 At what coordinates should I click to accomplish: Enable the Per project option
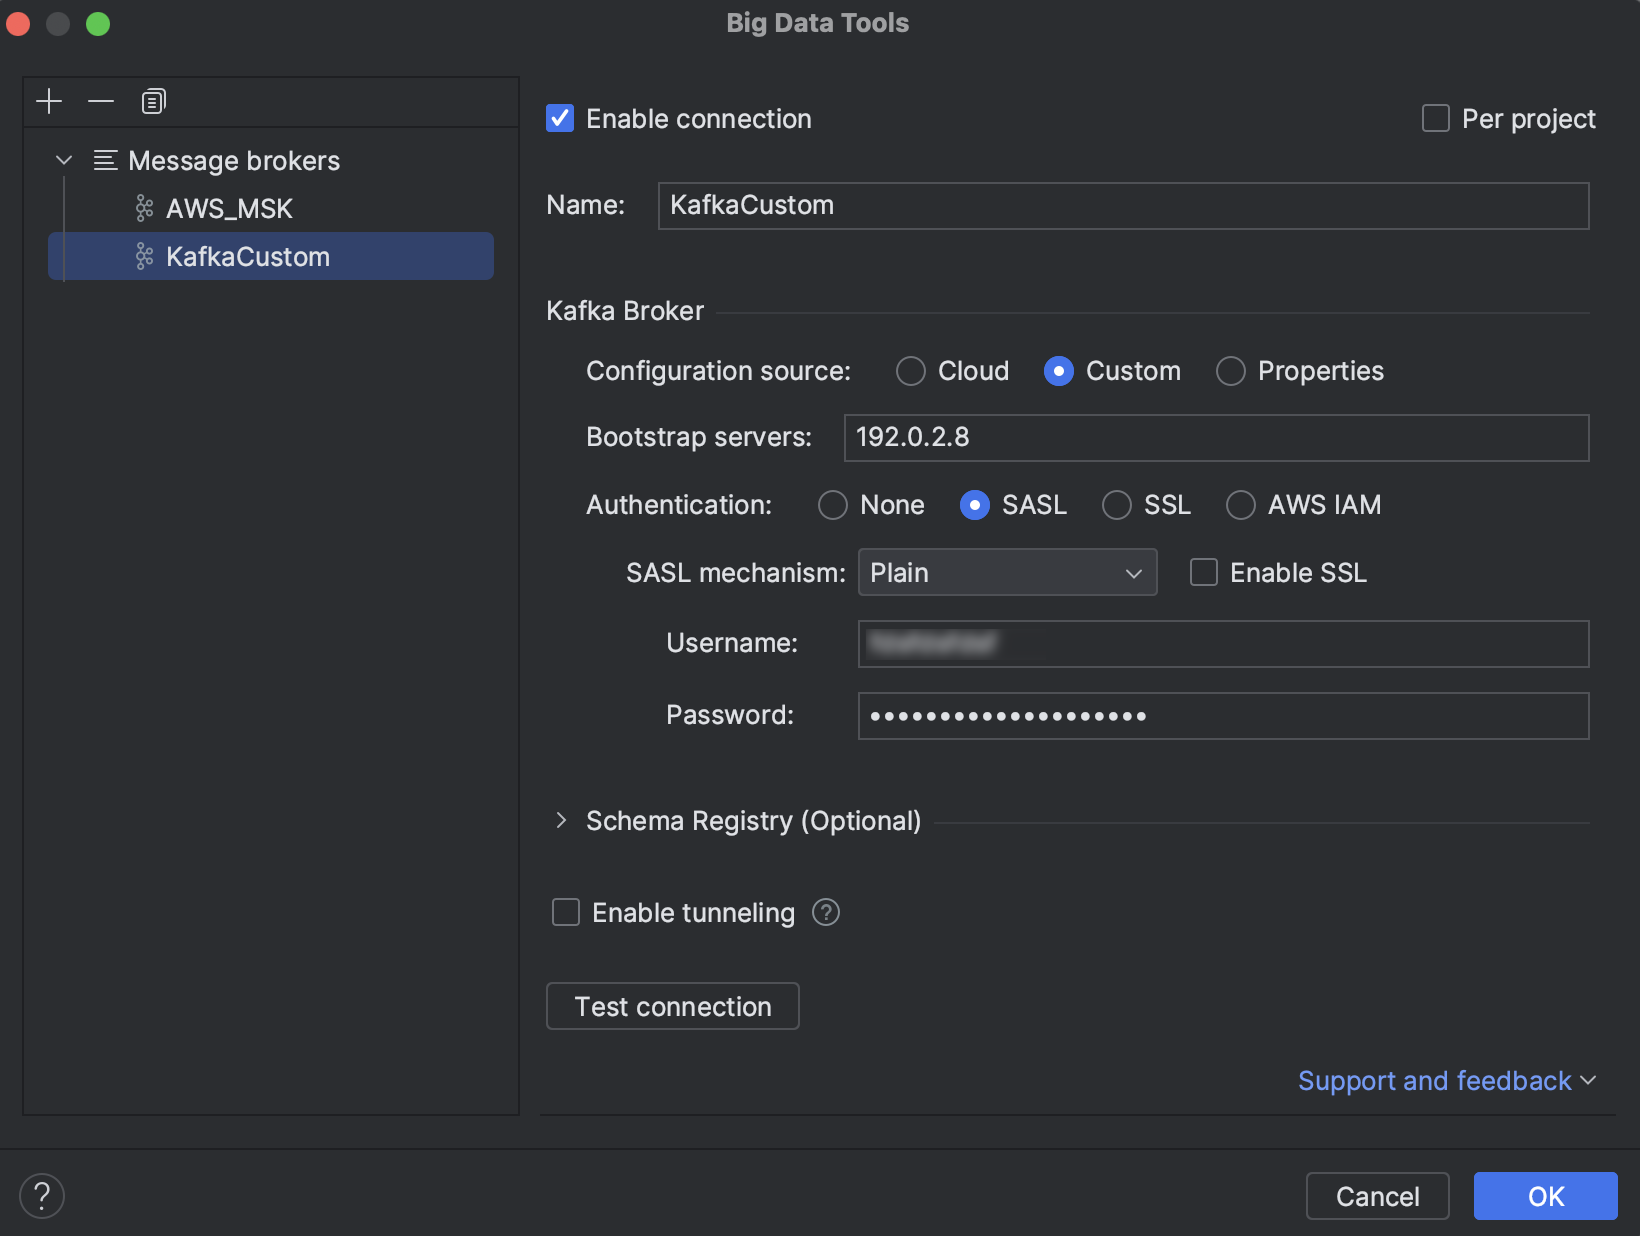[x=1435, y=118]
